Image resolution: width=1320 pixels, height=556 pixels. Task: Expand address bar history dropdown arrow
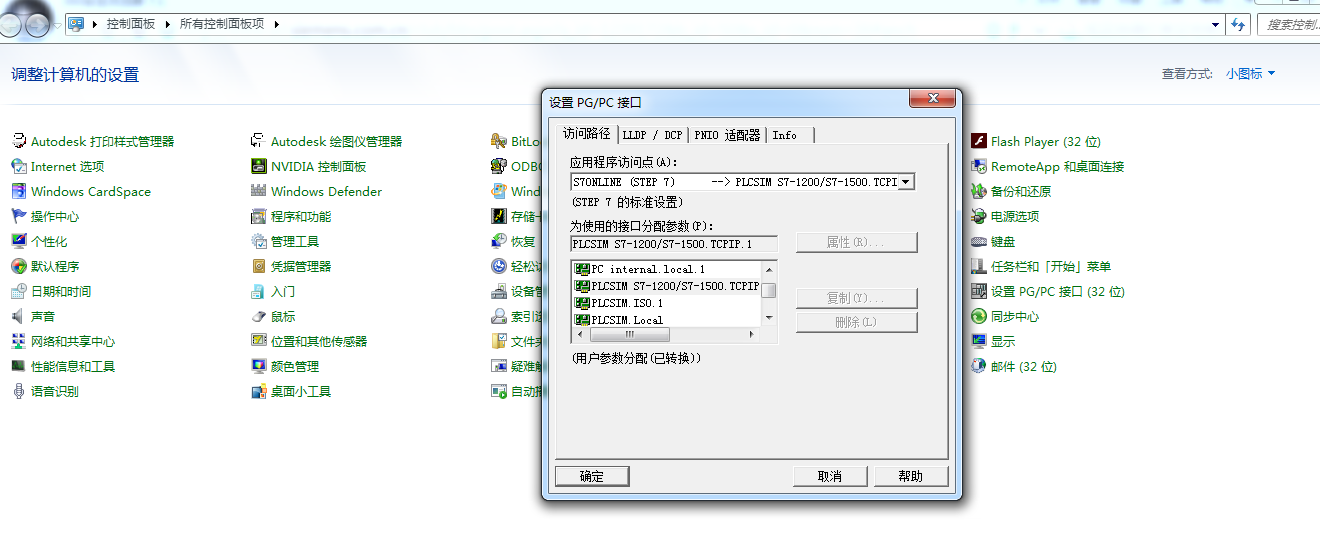click(1215, 24)
